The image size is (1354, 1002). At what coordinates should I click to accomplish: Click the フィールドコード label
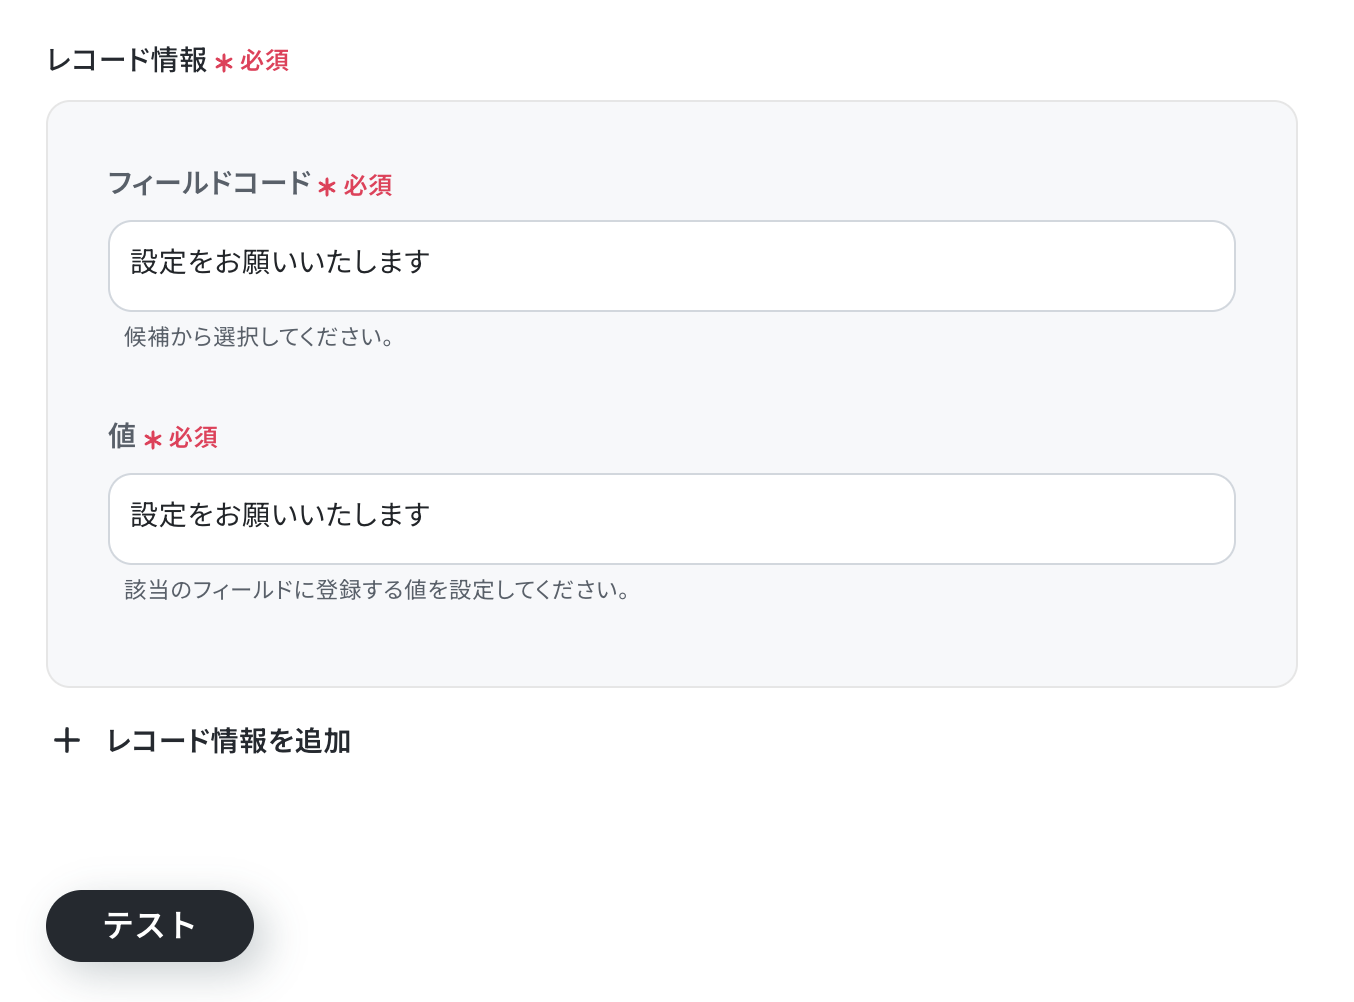click(210, 183)
